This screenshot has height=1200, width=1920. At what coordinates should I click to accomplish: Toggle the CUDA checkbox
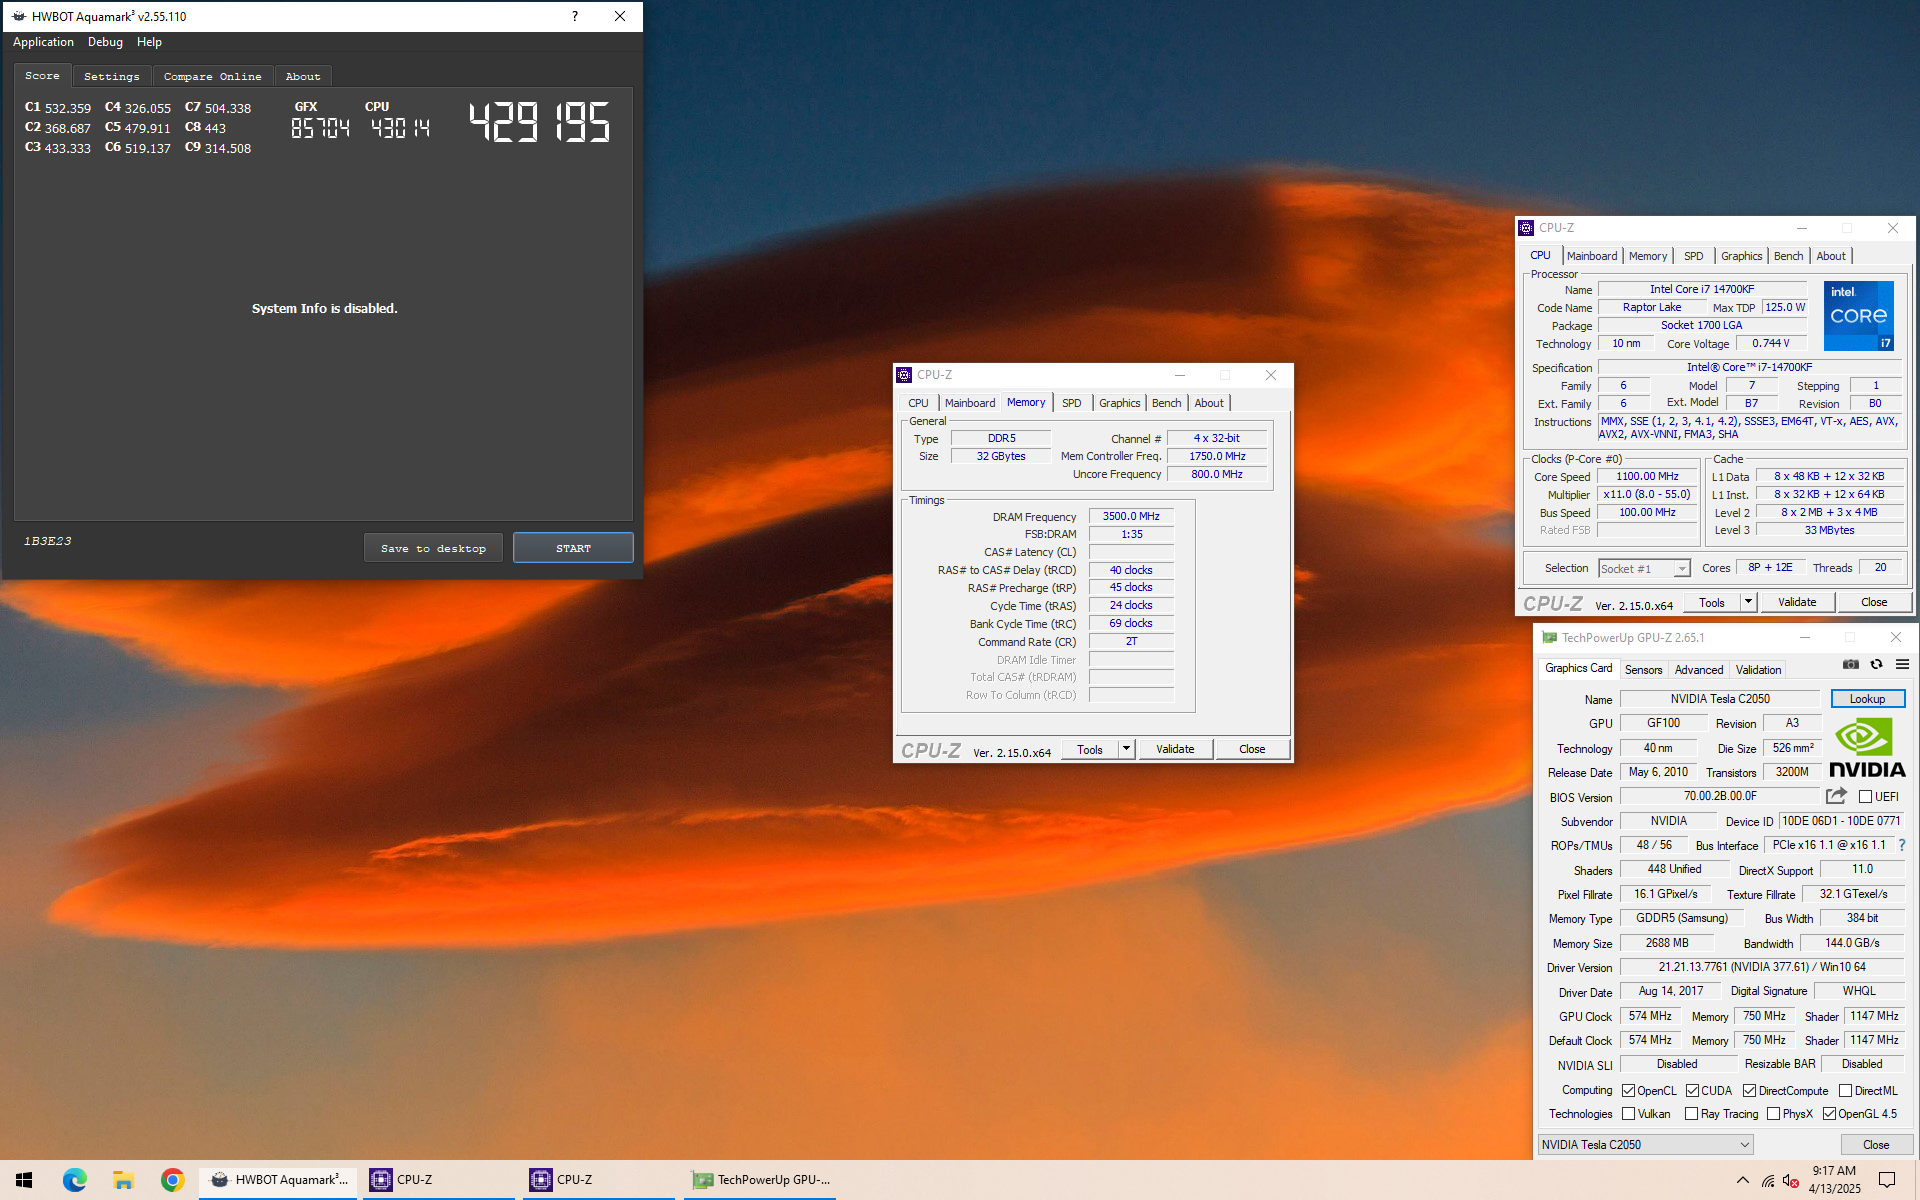[1692, 1091]
